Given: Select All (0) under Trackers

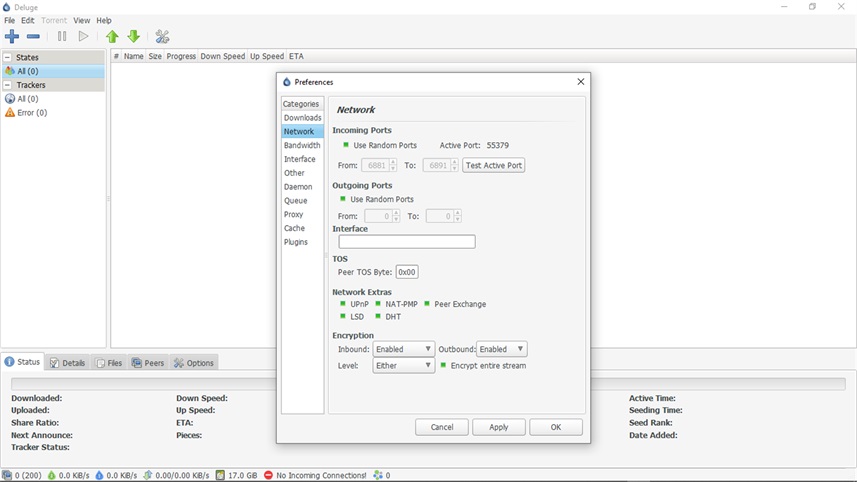Looking at the screenshot, I should [x=54, y=99].
